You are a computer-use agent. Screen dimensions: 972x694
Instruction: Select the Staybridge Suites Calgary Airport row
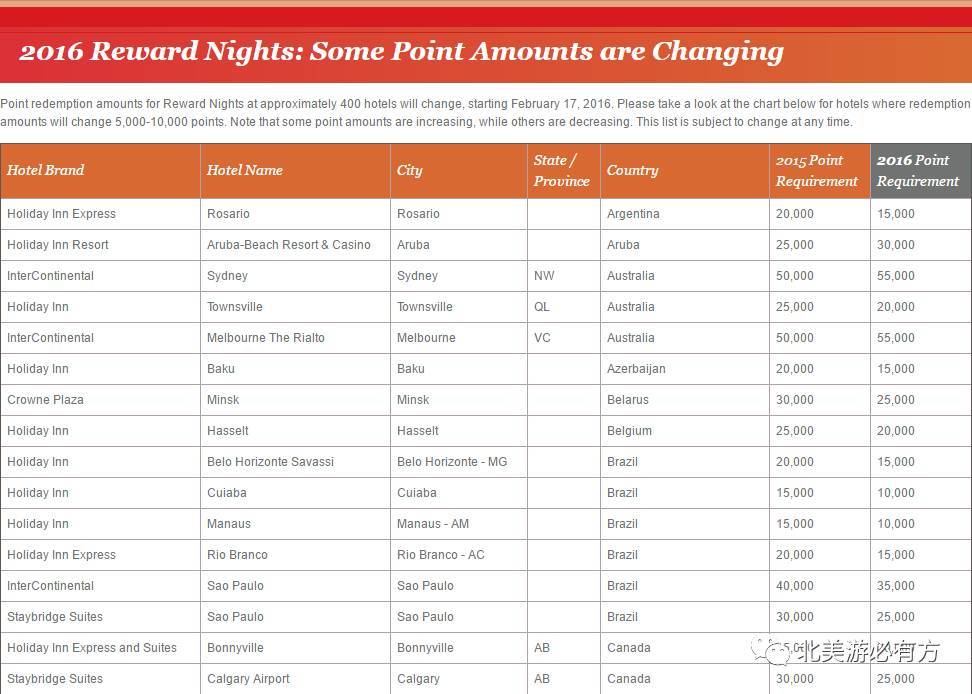(486, 679)
